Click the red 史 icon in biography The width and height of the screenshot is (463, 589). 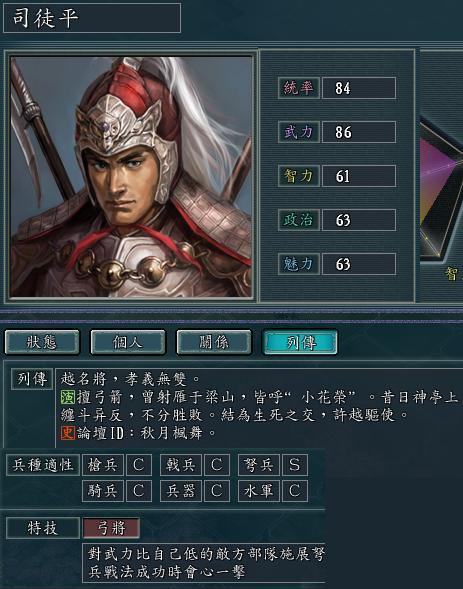tap(68, 433)
